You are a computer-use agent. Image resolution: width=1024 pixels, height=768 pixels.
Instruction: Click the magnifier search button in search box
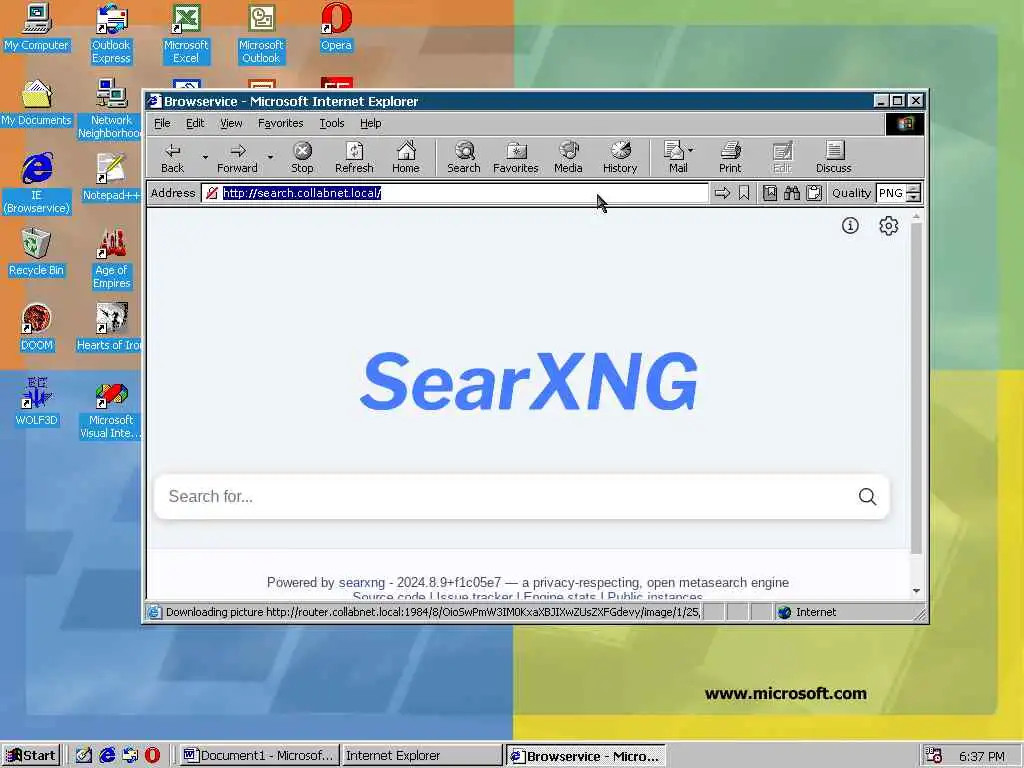(x=867, y=496)
